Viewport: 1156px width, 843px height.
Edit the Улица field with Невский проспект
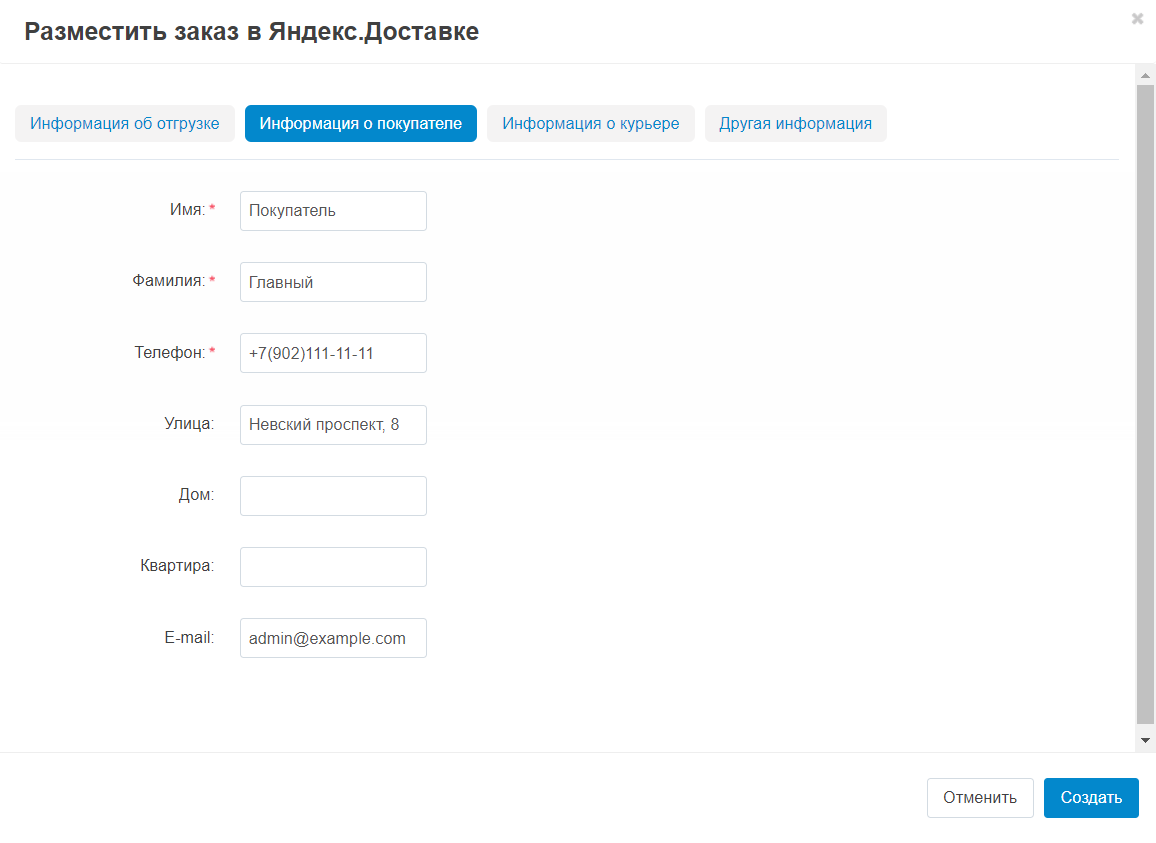(333, 425)
